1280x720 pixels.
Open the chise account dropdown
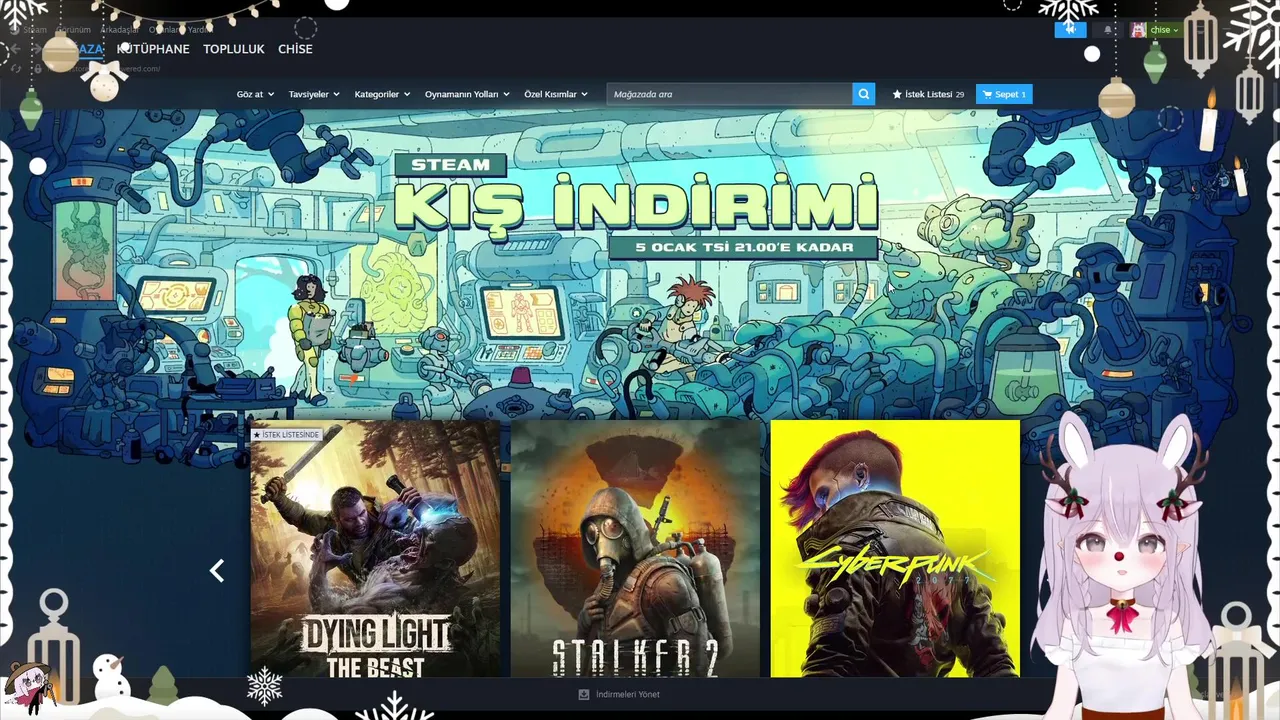pyautogui.click(x=1164, y=30)
